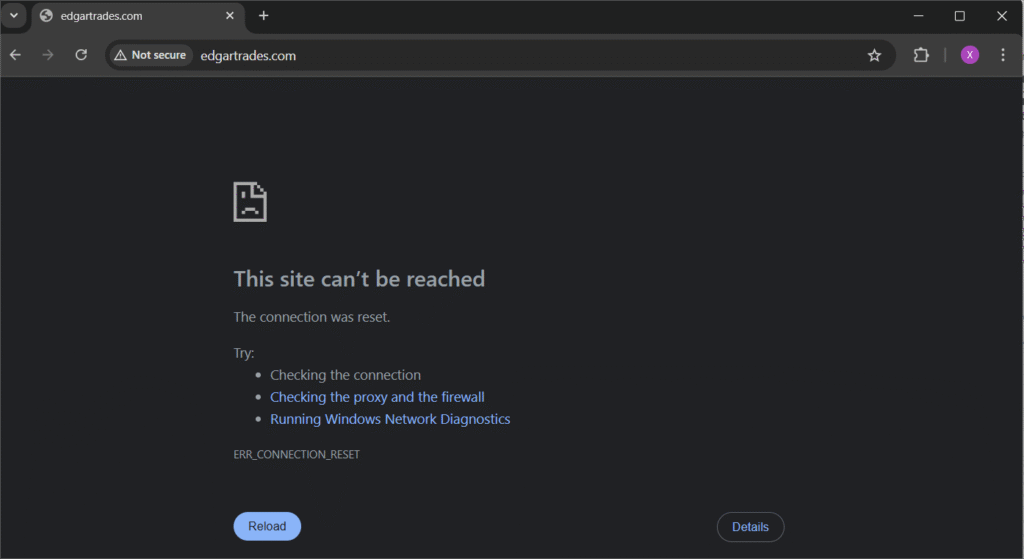Click the address bar URL field

tap(500, 55)
